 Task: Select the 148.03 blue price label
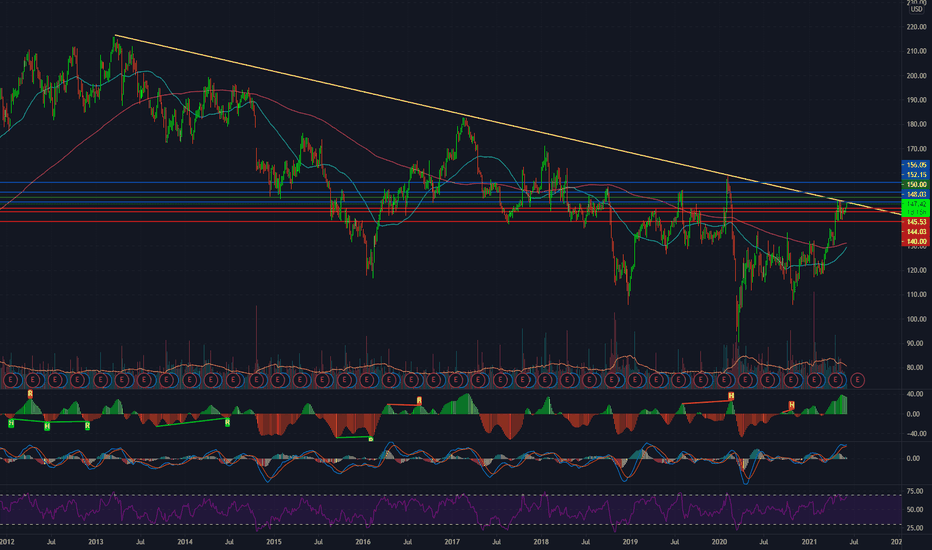point(915,194)
